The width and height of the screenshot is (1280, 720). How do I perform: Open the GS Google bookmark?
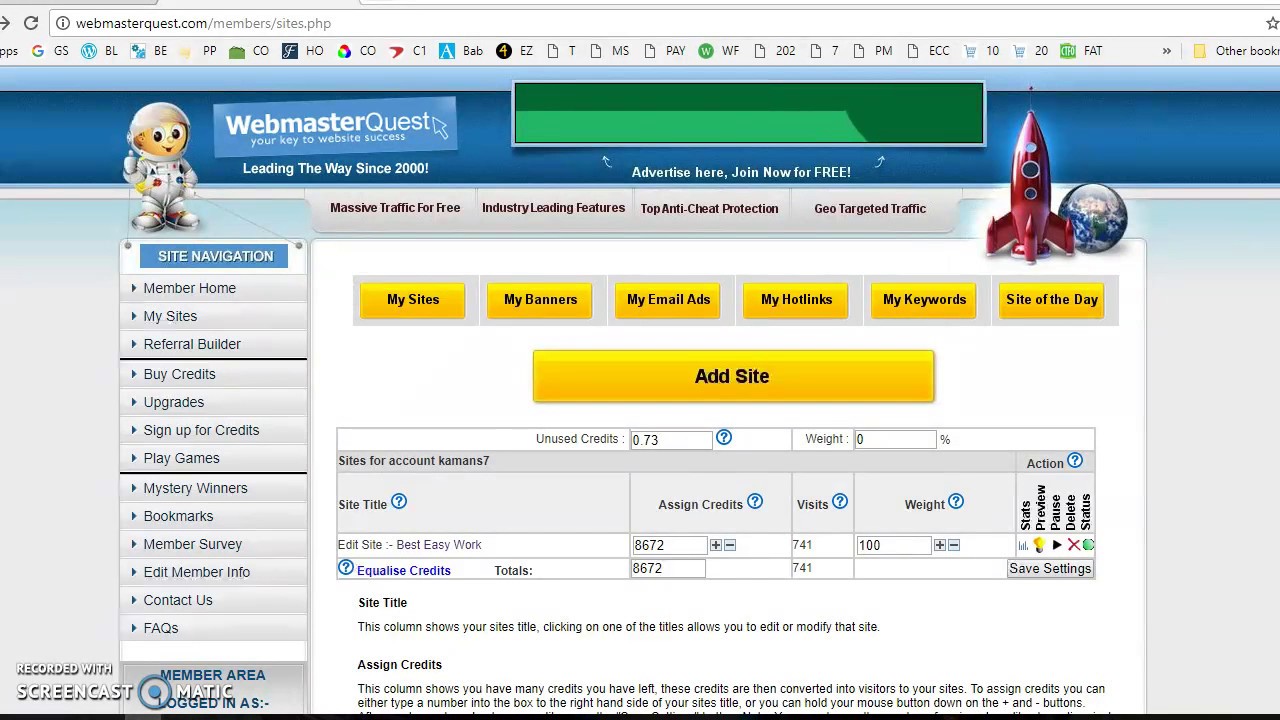click(50, 51)
